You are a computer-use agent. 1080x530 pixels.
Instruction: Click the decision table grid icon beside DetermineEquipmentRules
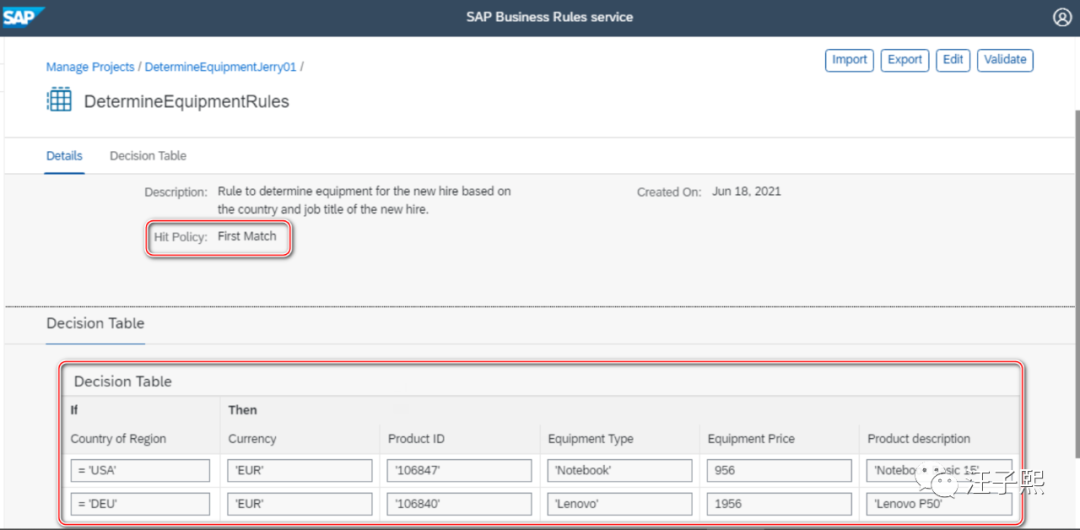click(59, 101)
